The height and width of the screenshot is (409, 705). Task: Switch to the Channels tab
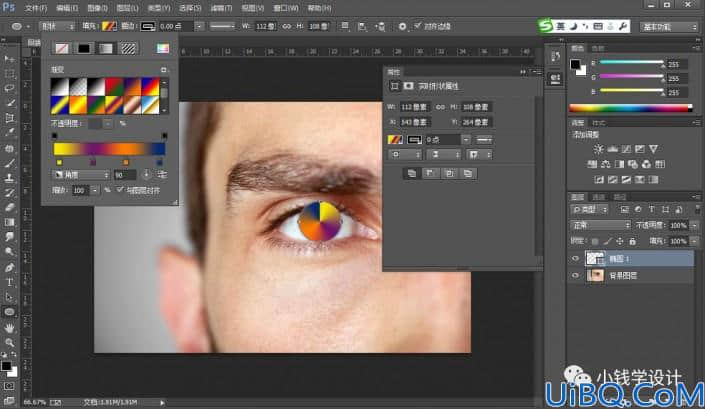click(x=598, y=197)
